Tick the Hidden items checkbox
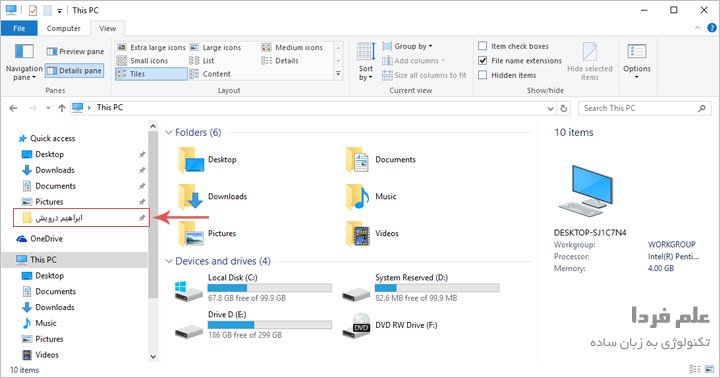Image resolution: width=720 pixels, height=378 pixels. pos(483,75)
